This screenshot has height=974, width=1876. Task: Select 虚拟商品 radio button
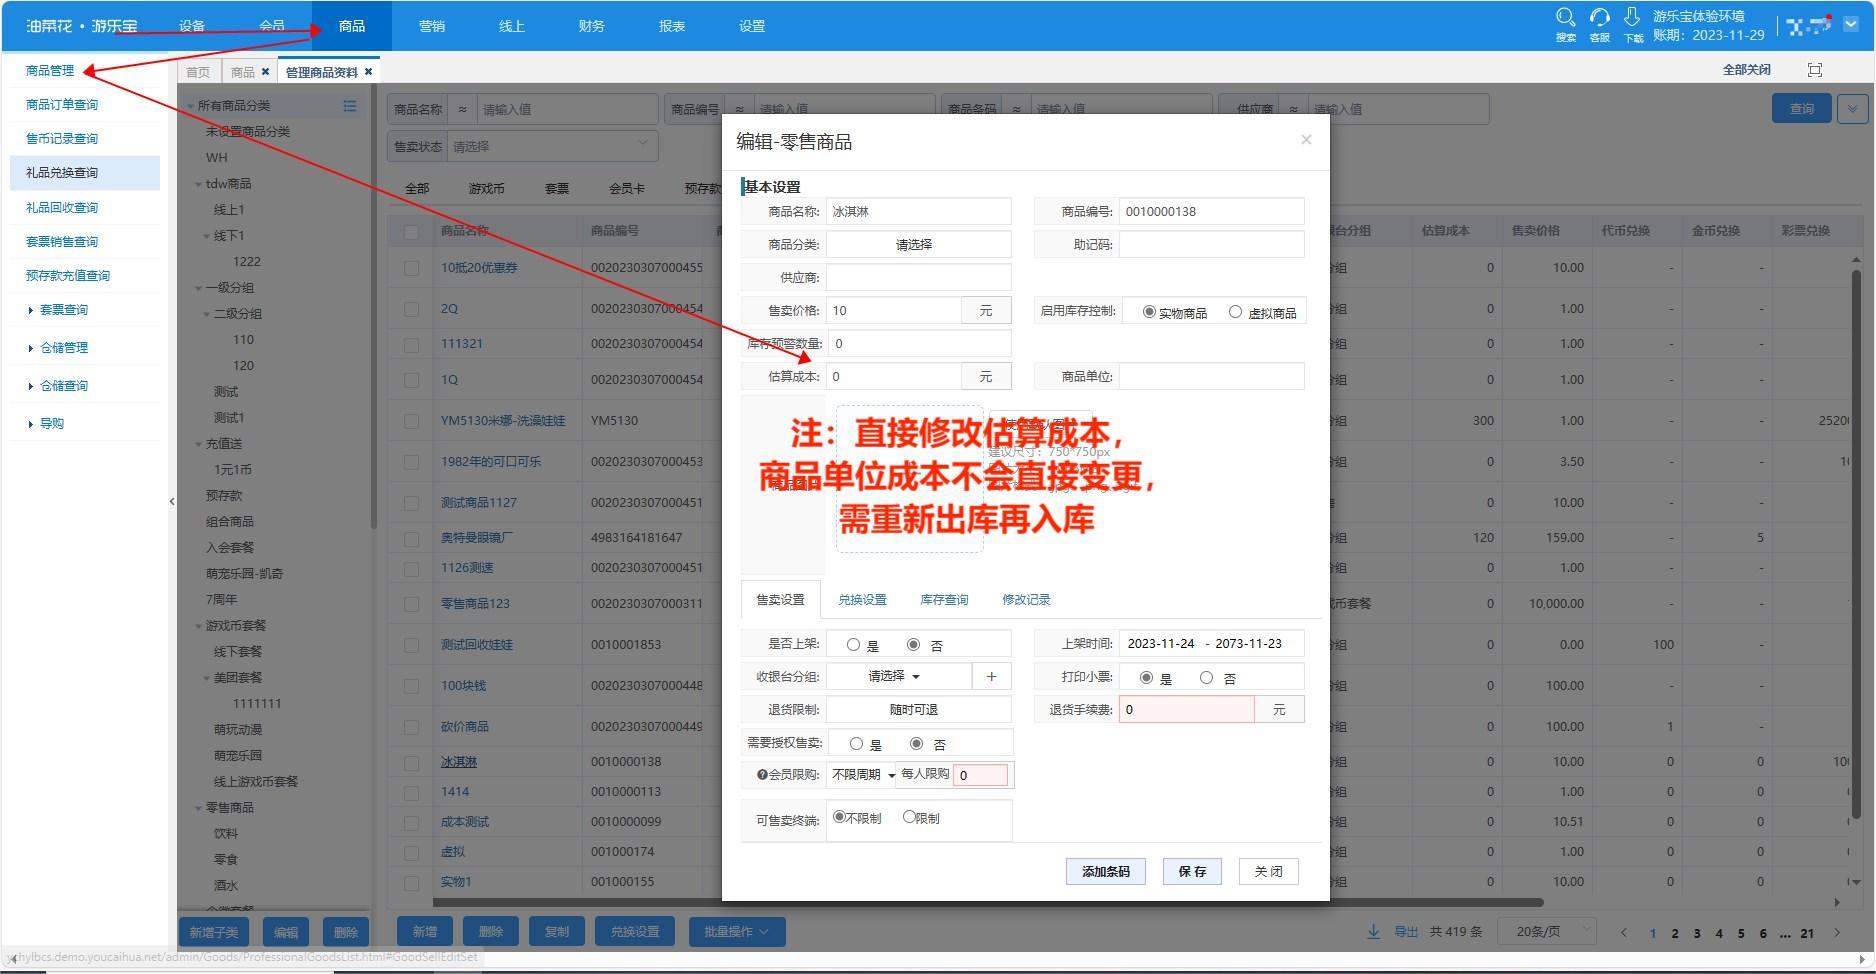click(x=1236, y=312)
